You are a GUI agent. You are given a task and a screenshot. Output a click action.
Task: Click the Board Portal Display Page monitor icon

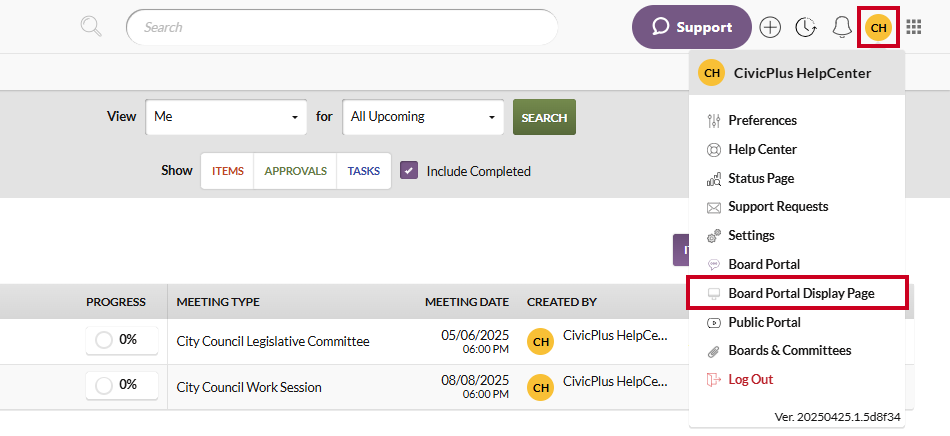coord(714,294)
